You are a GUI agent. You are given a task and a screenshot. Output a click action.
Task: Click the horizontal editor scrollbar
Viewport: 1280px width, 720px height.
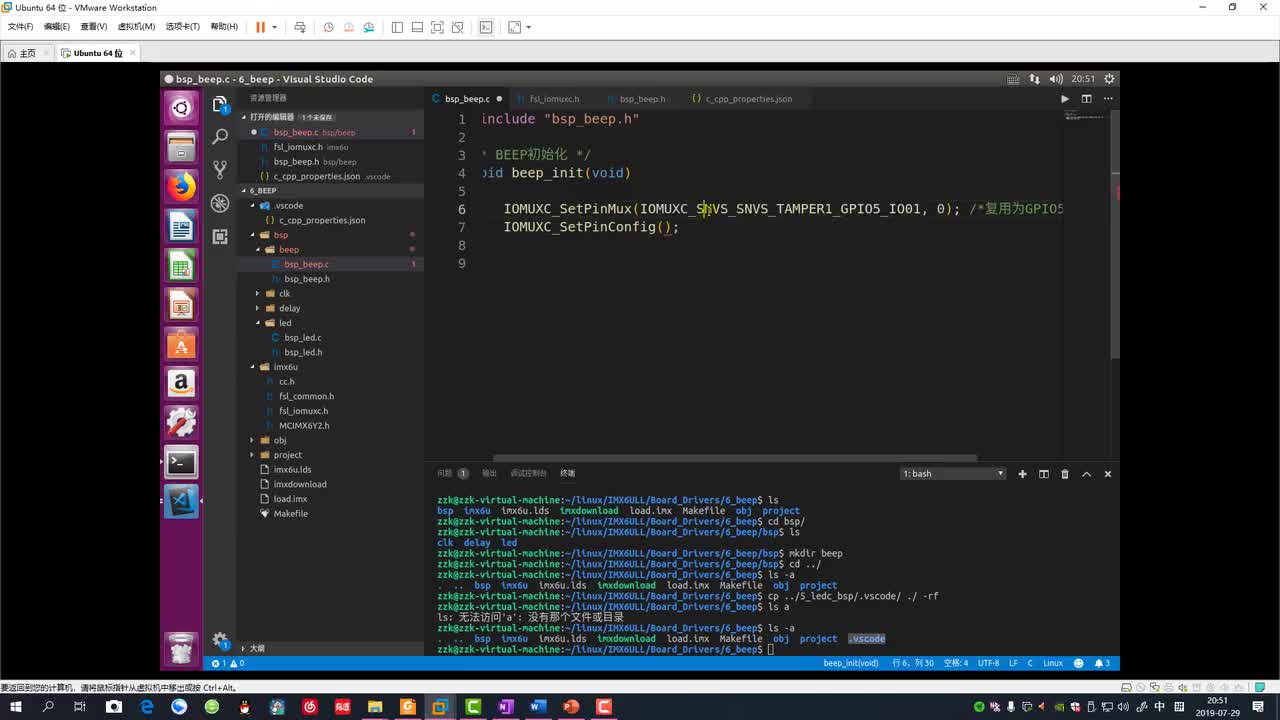point(735,458)
